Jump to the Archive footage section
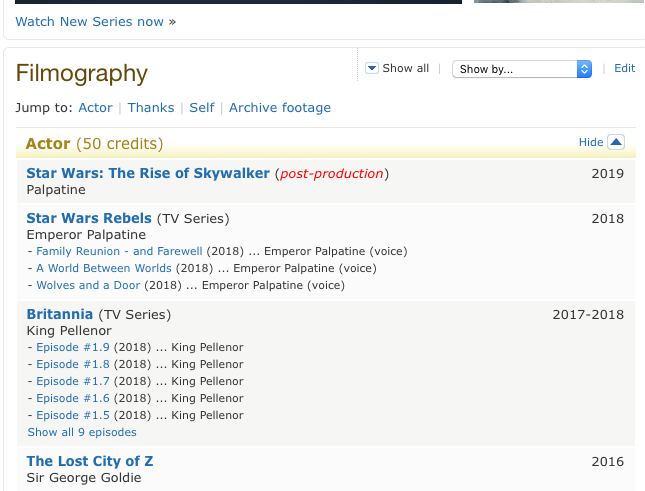The height and width of the screenshot is (491, 645). [x=280, y=108]
